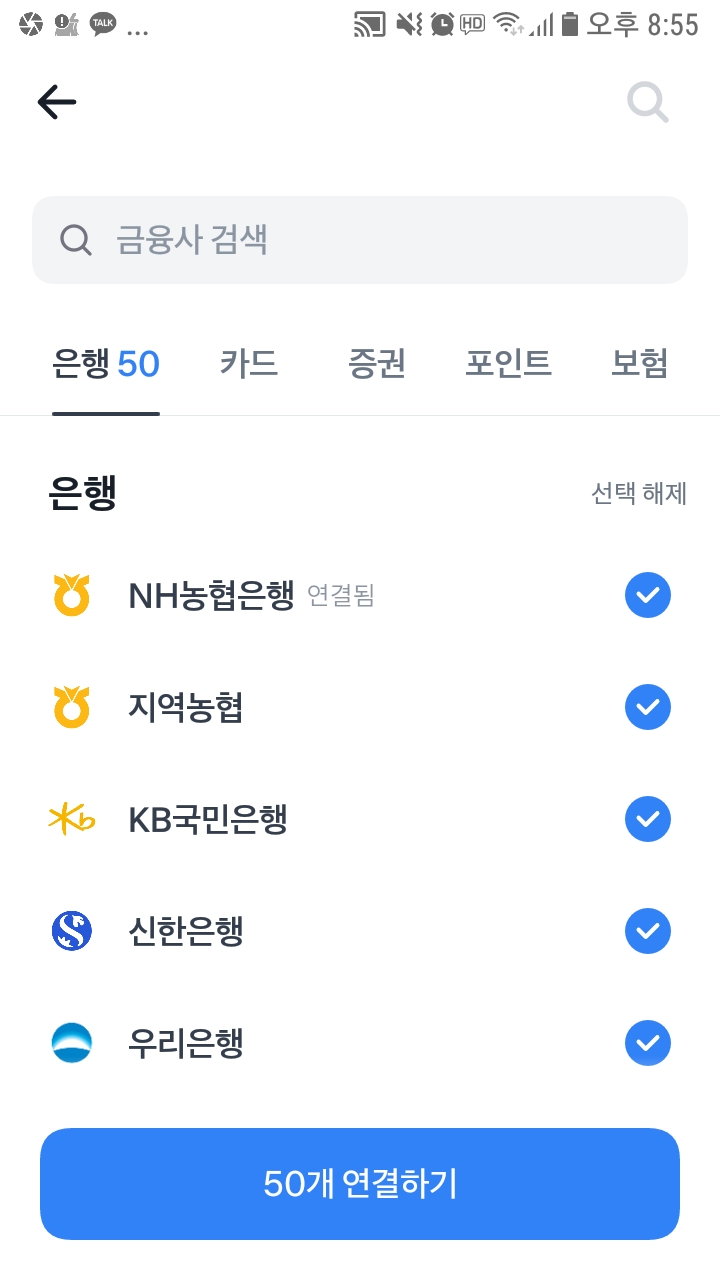
Task: Tap the 우리은행 logo icon
Action: [71, 1043]
